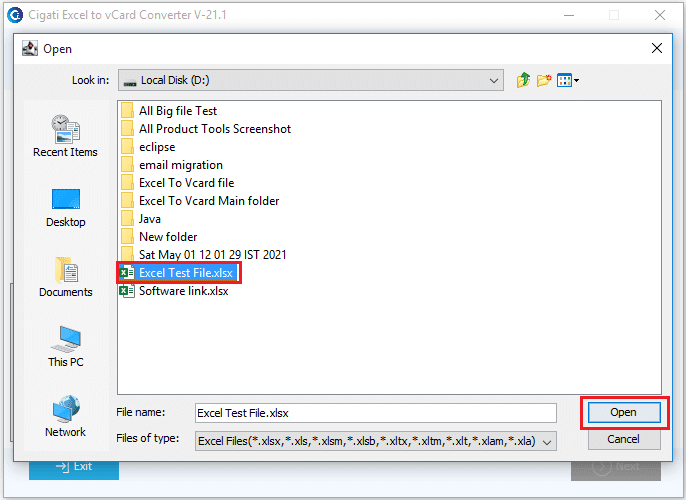Select the All Big file Test folder name
This screenshot has width=686, height=500.
tap(178, 111)
